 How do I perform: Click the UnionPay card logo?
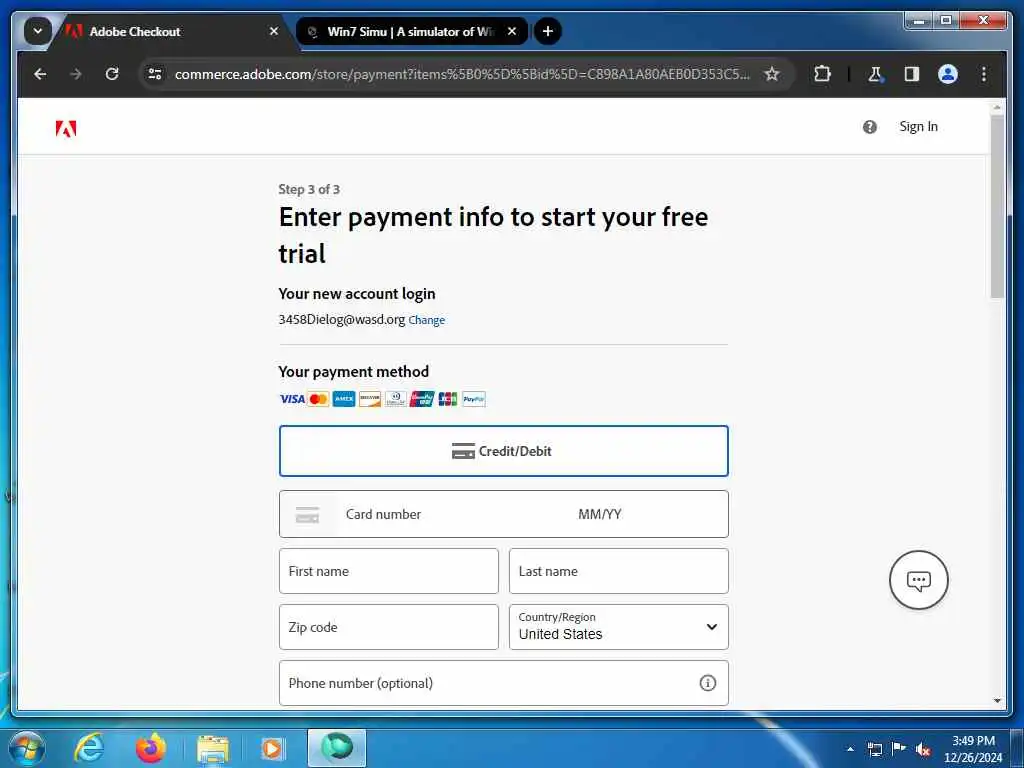(422, 399)
